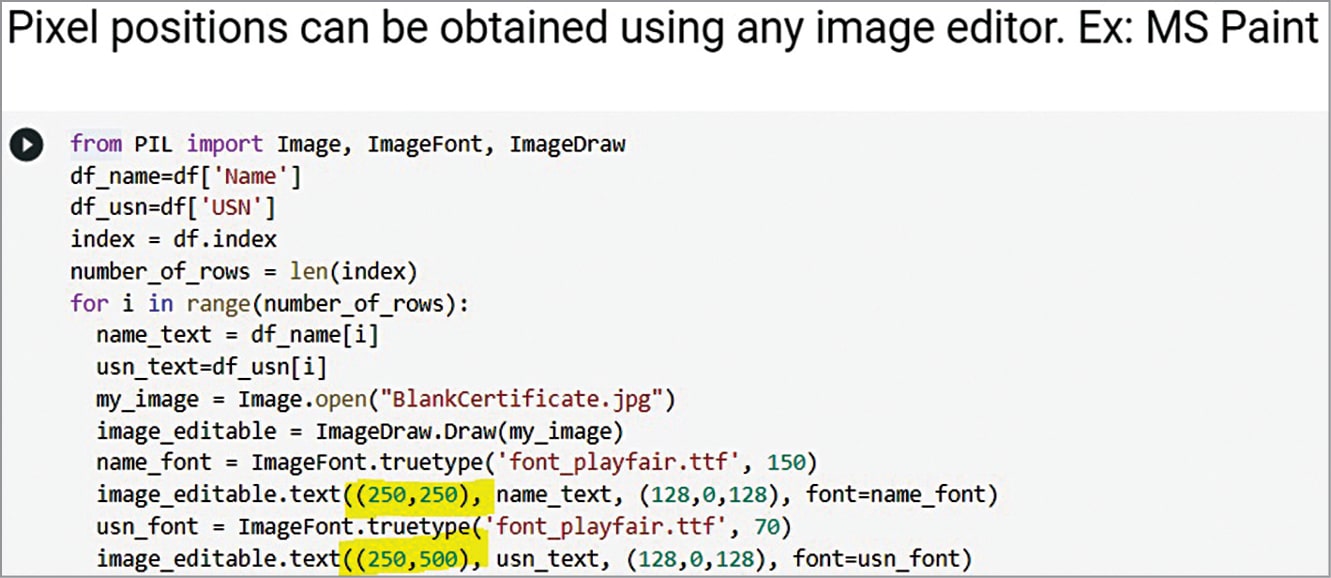Click the heading text about pixel positions

pos(664,31)
